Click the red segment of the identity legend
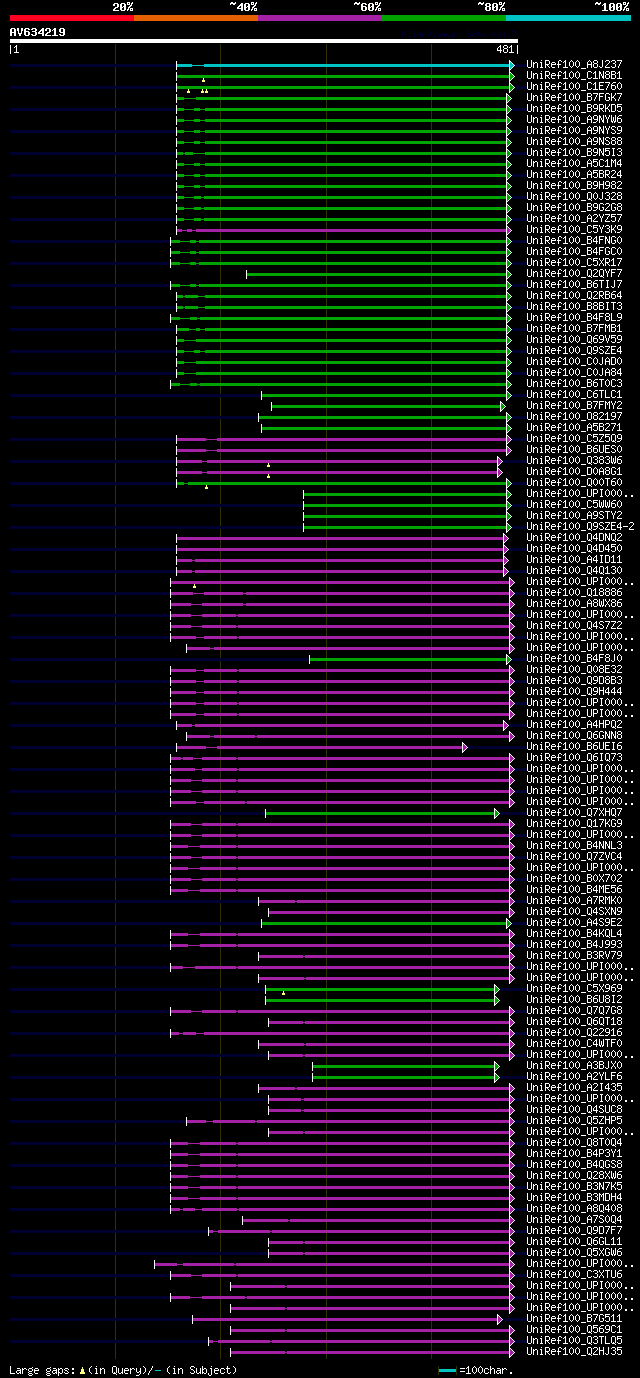 point(72,18)
